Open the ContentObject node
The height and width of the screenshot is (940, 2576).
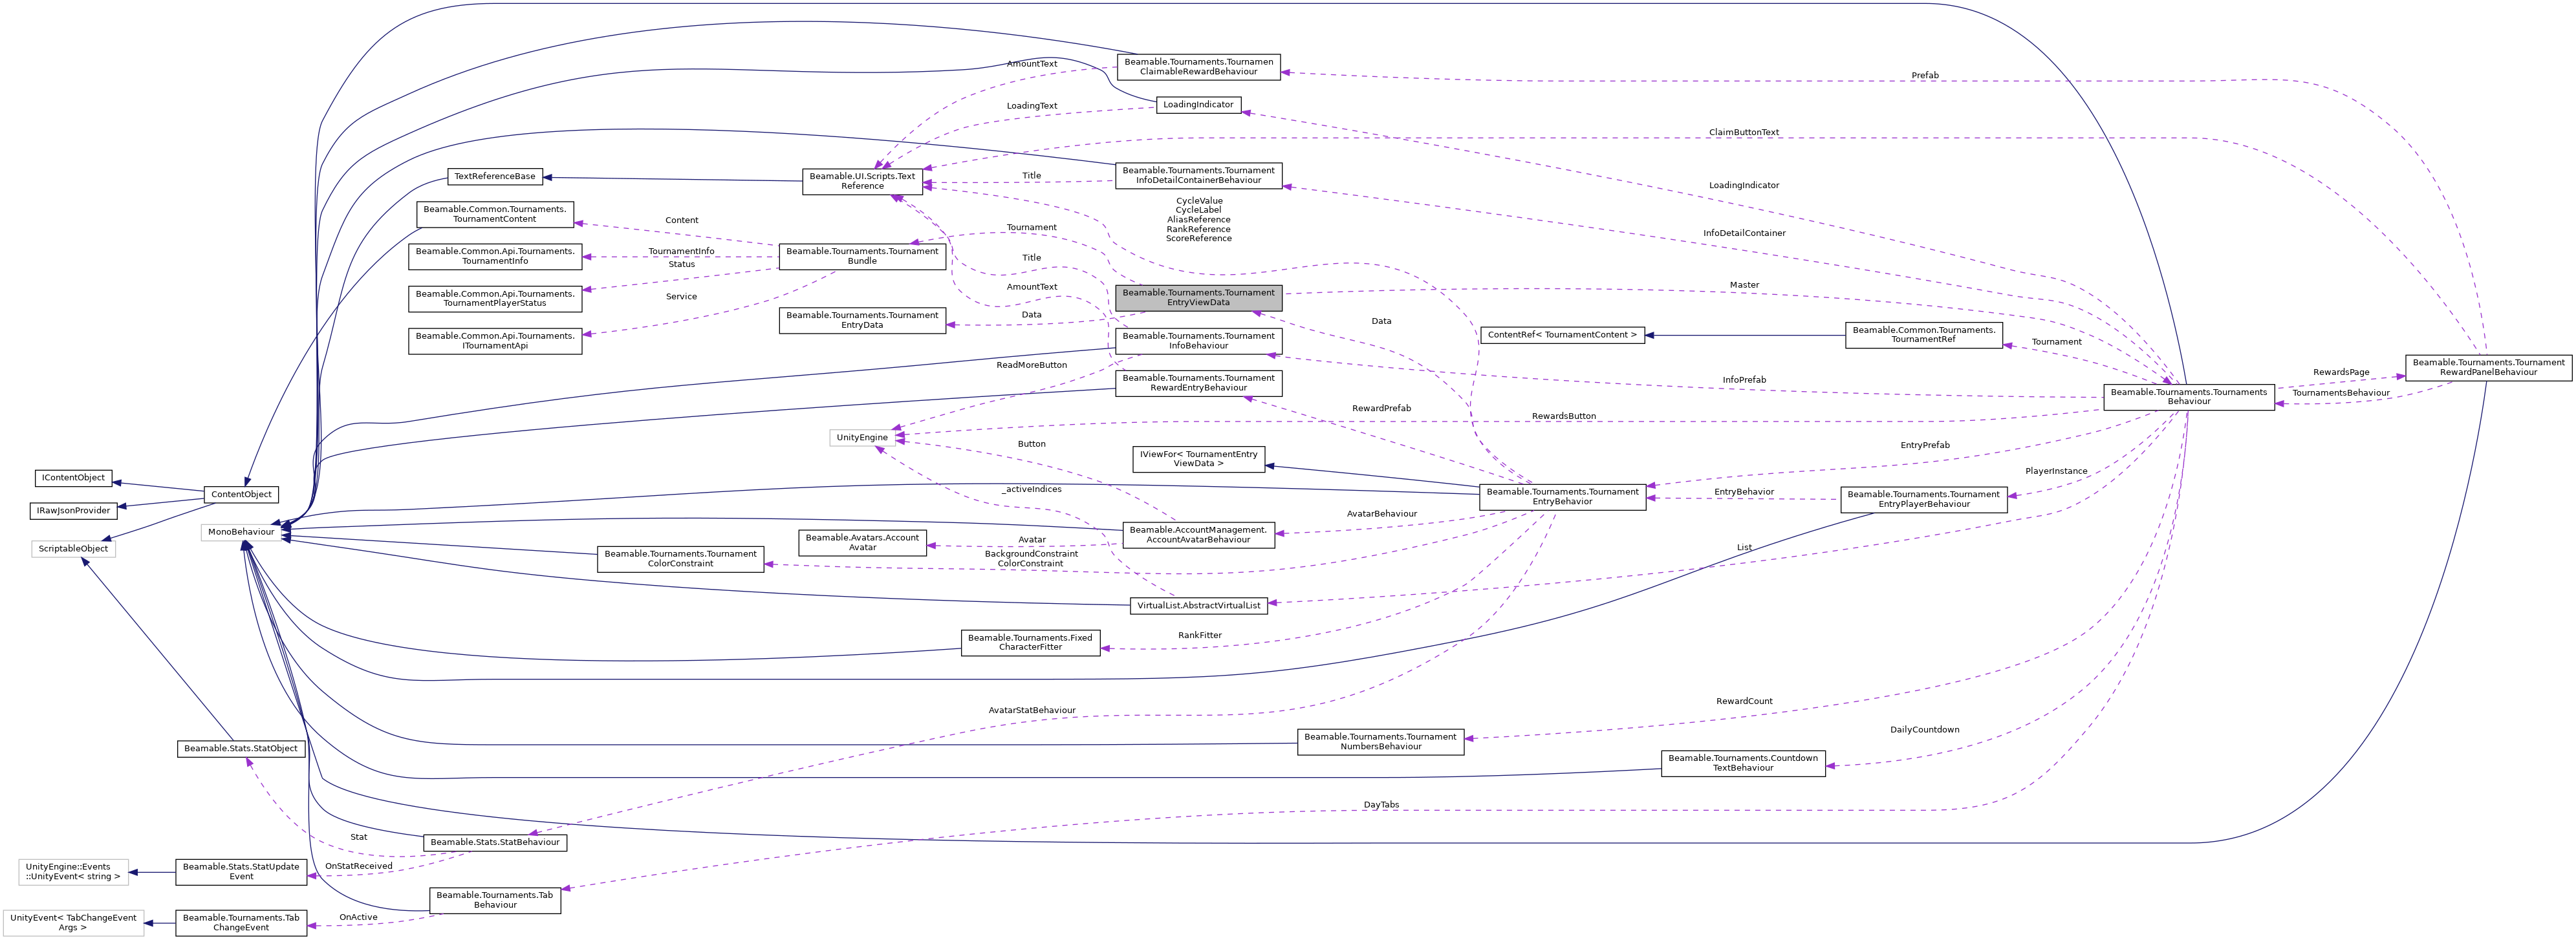click(x=241, y=494)
